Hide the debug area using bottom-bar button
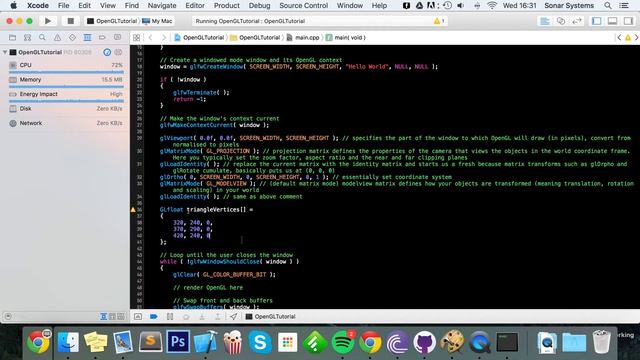640x360 pixels. click(x=138, y=316)
